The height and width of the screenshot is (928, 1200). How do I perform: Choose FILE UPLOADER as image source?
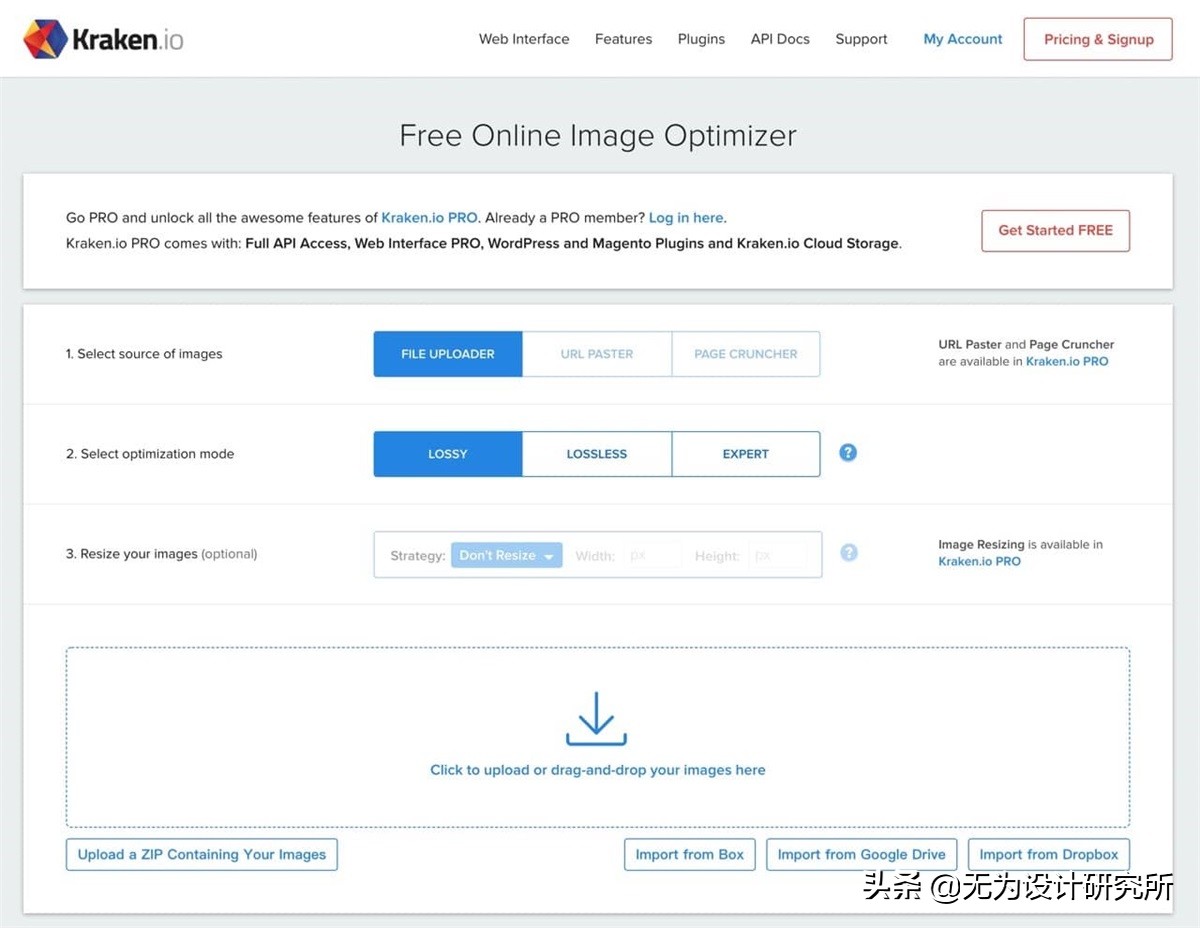click(x=447, y=354)
